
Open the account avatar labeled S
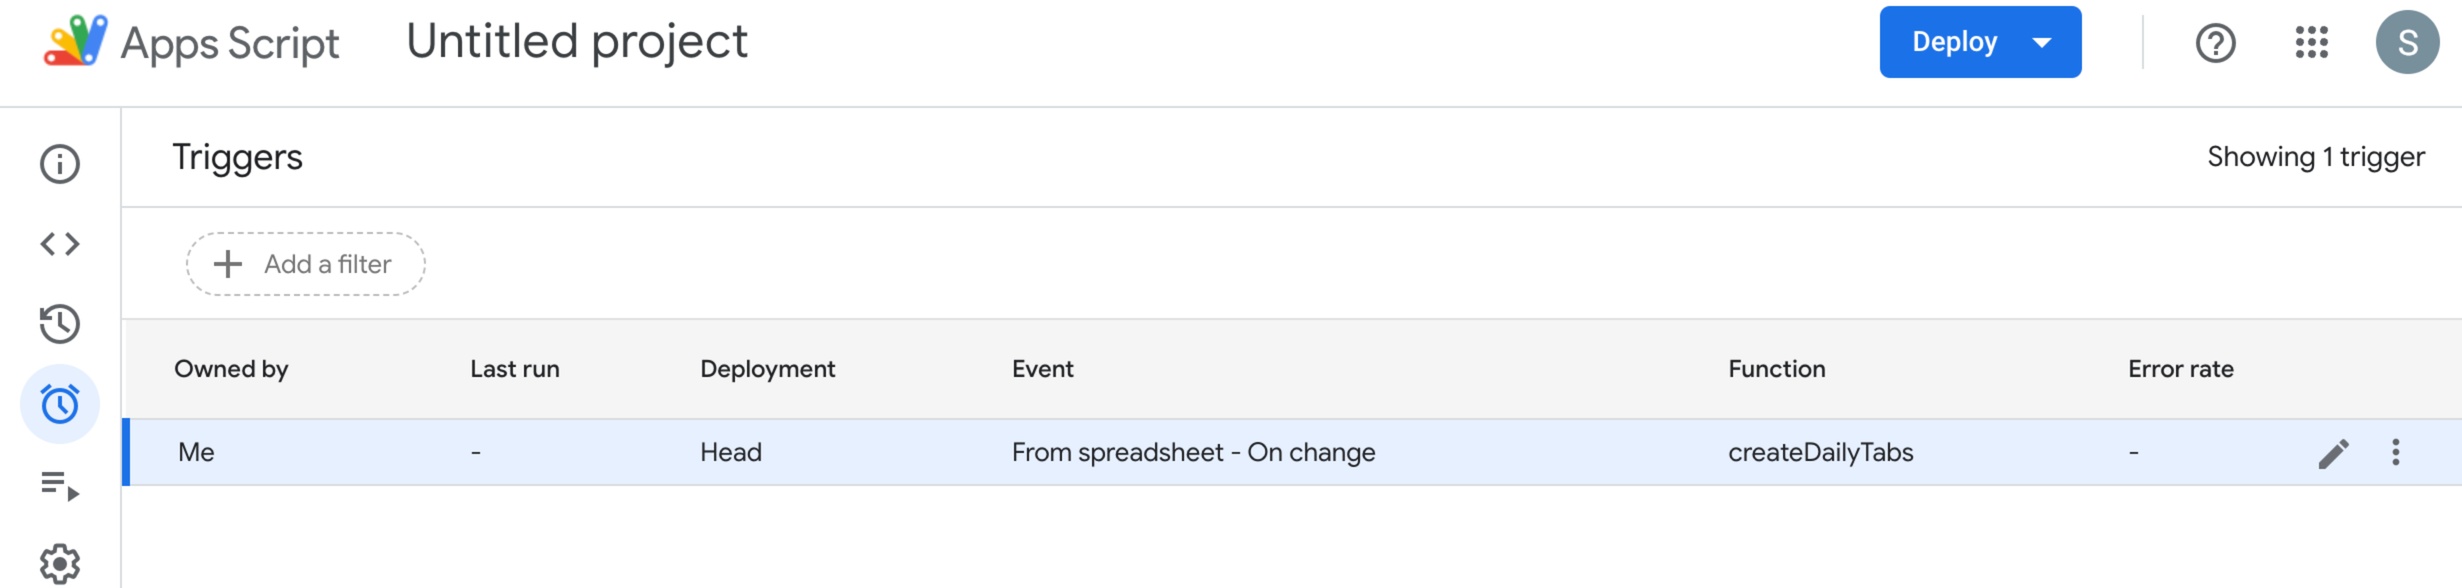[x=2408, y=42]
